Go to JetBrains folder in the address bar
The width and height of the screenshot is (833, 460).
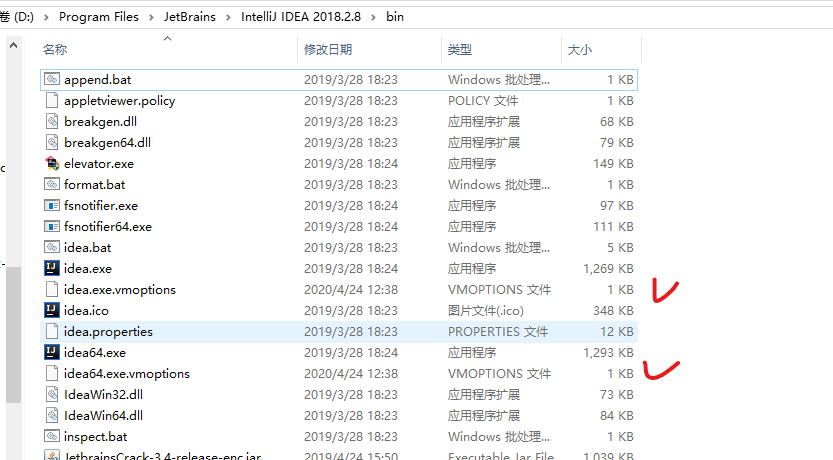coord(190,17)
